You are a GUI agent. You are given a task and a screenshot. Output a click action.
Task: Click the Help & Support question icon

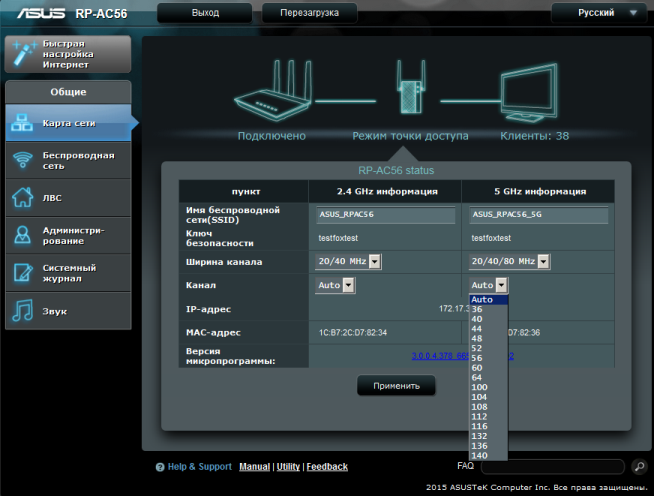click(160, 467)
